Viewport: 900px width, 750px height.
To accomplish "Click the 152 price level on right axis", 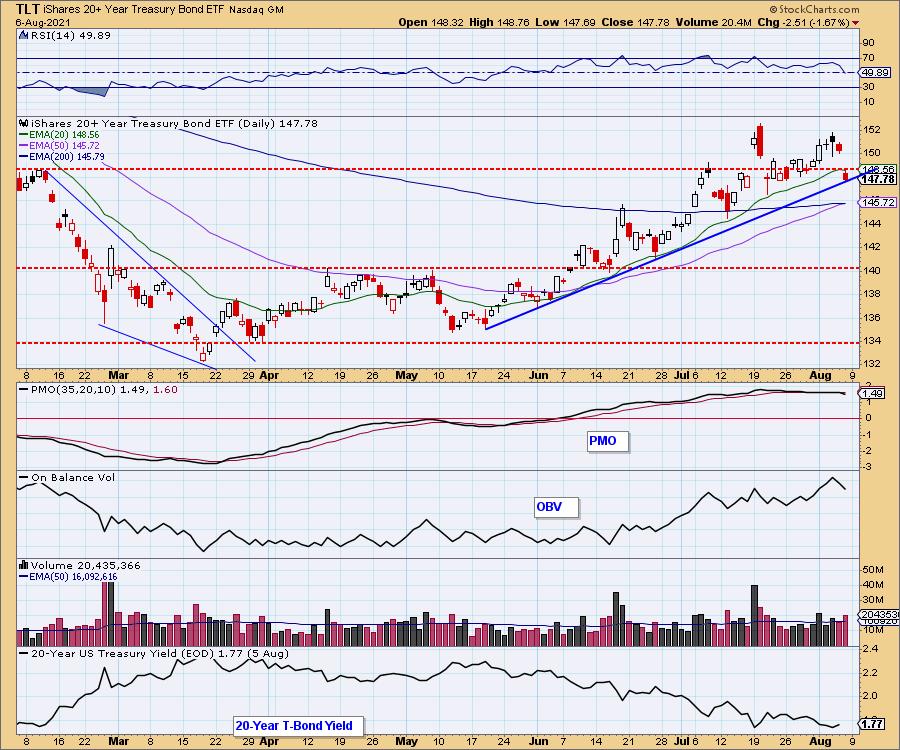I will 871,130.
